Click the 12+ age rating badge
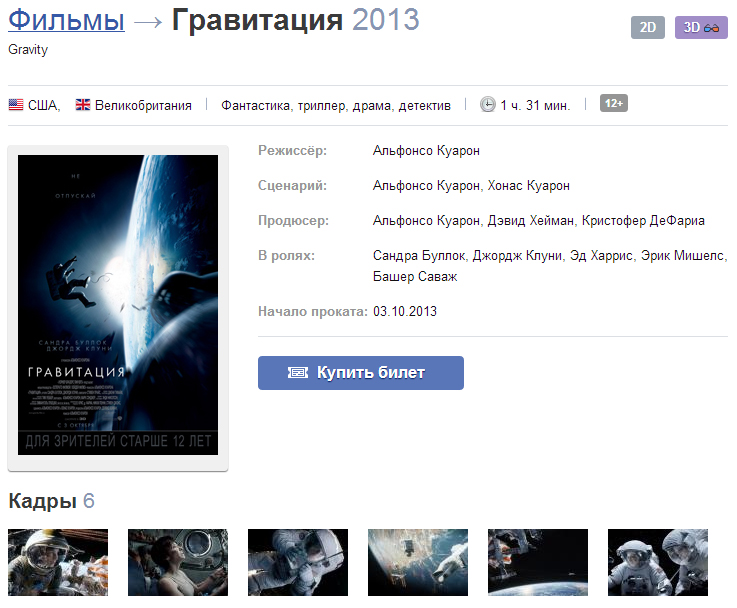Image resolution: width=737 pixels, height=608 pixels. click(613, 103)
